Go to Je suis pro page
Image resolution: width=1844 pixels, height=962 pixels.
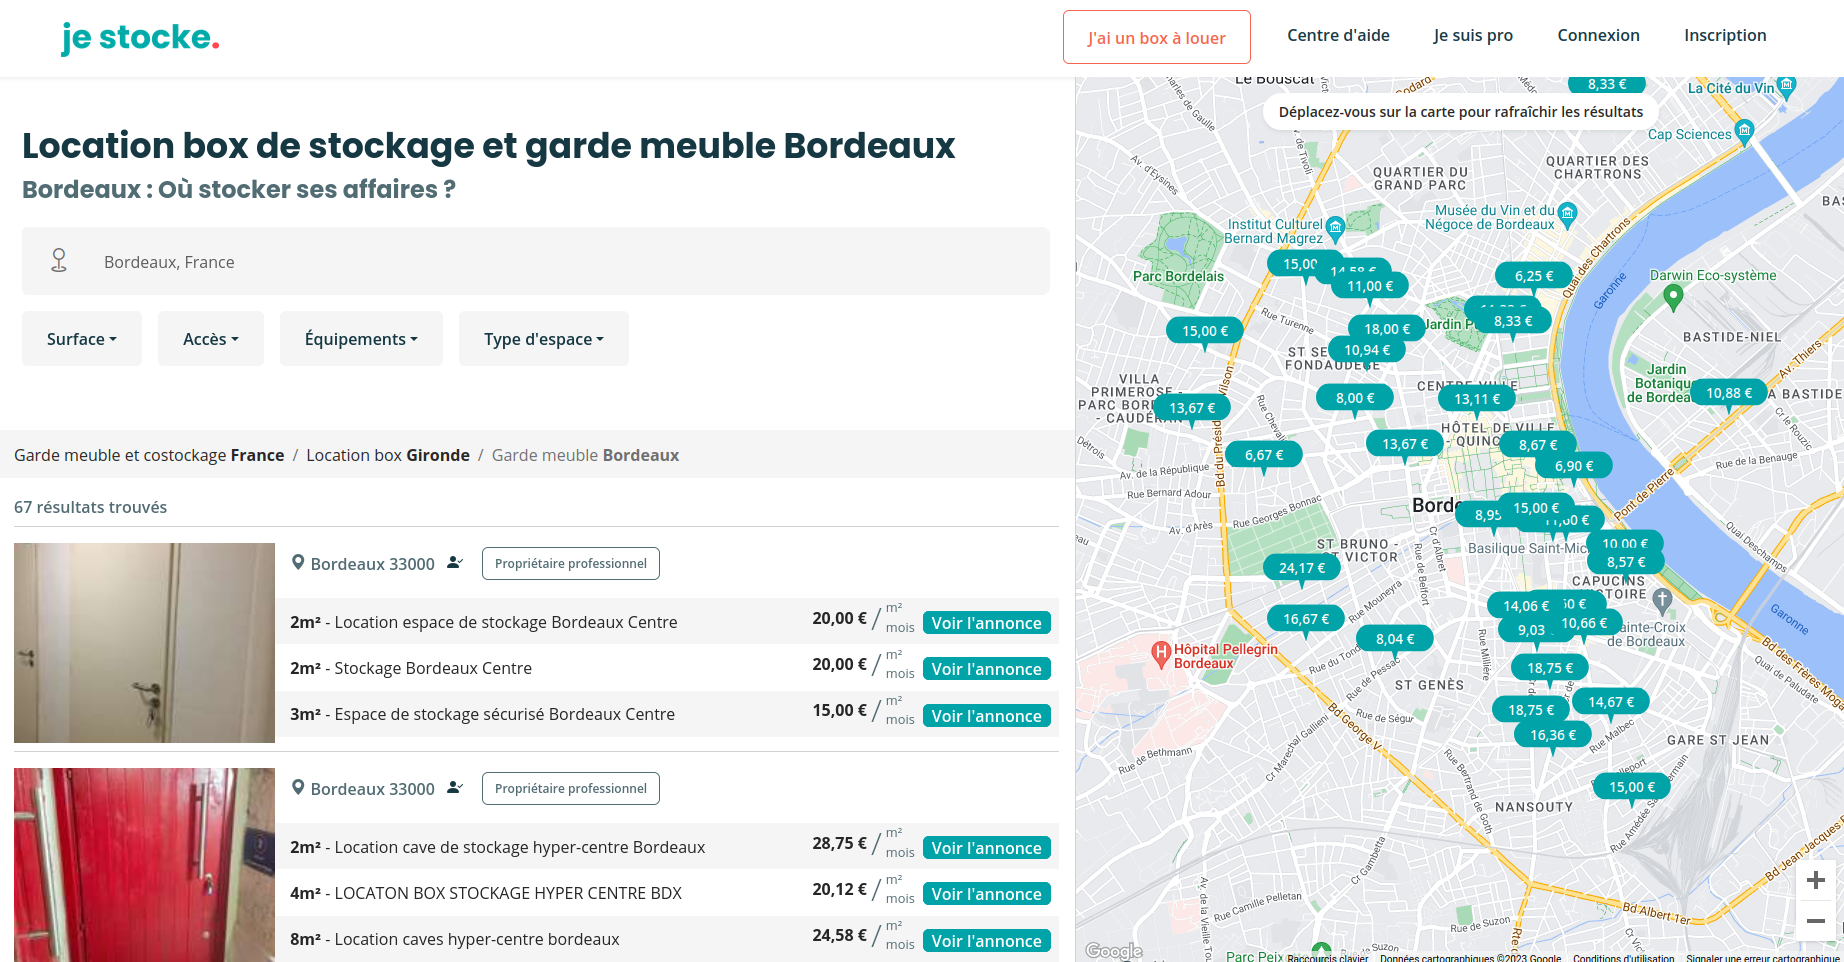(1473, 35)
